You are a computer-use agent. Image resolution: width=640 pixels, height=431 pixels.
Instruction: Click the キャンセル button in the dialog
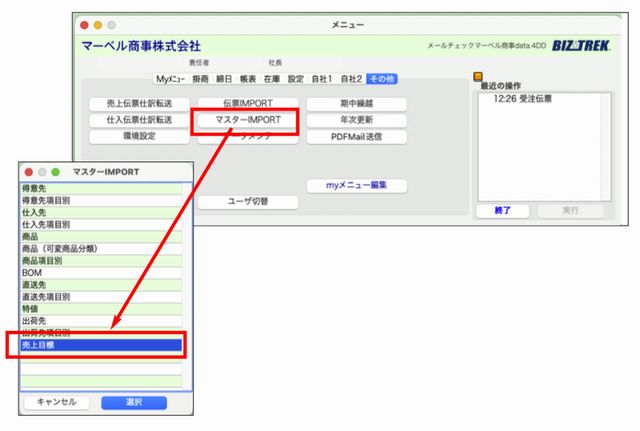point(56,401)
